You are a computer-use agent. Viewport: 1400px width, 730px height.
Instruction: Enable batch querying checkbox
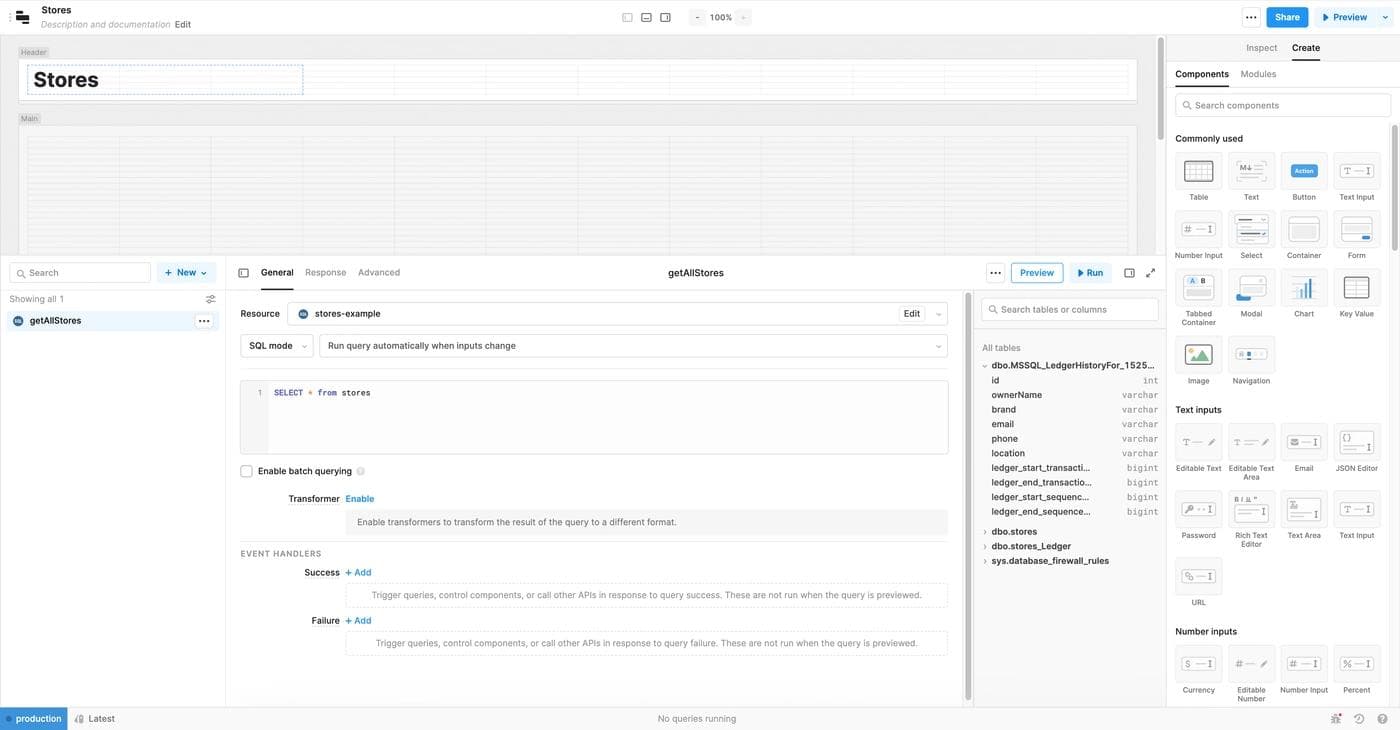[246, 471]
